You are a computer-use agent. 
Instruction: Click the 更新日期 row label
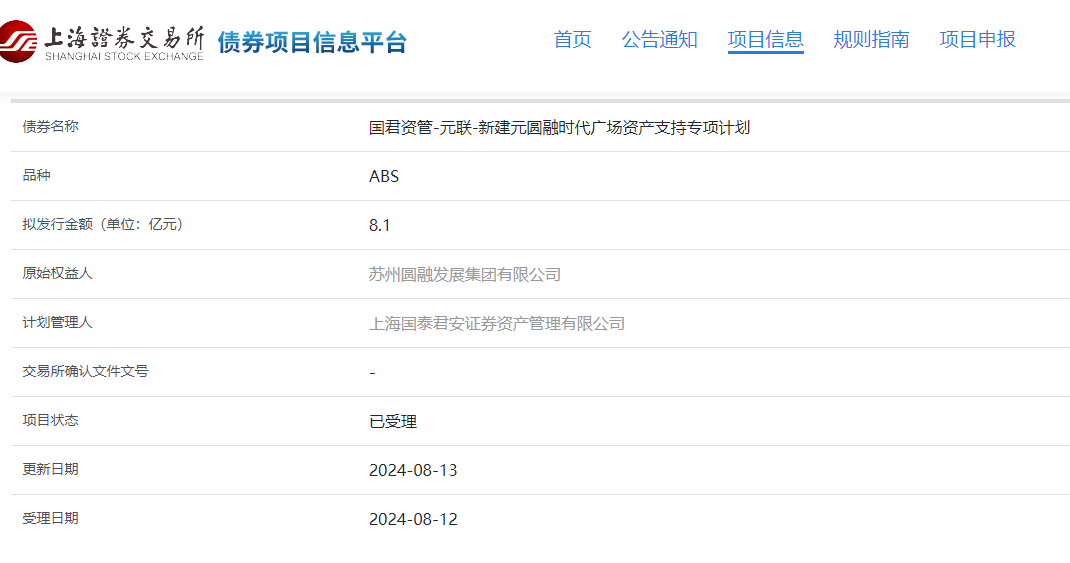pos(50,470)
